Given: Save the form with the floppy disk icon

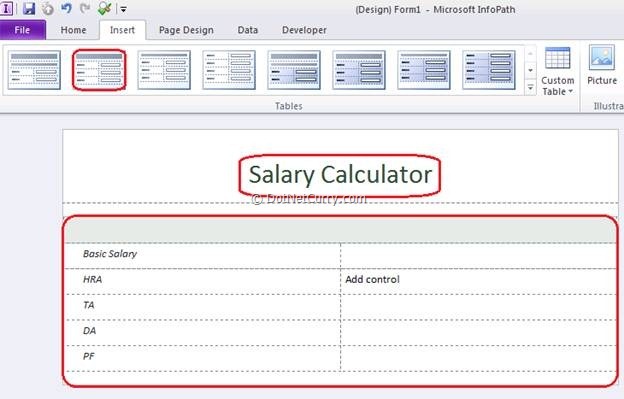Looking at the screenshot, I should tap(29, 8).
